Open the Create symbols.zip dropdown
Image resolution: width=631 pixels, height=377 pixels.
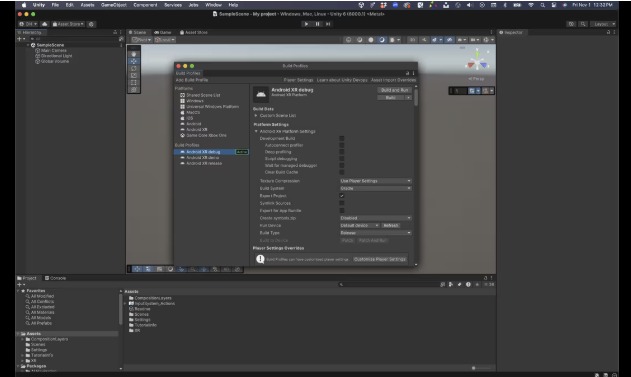(375, 218)
